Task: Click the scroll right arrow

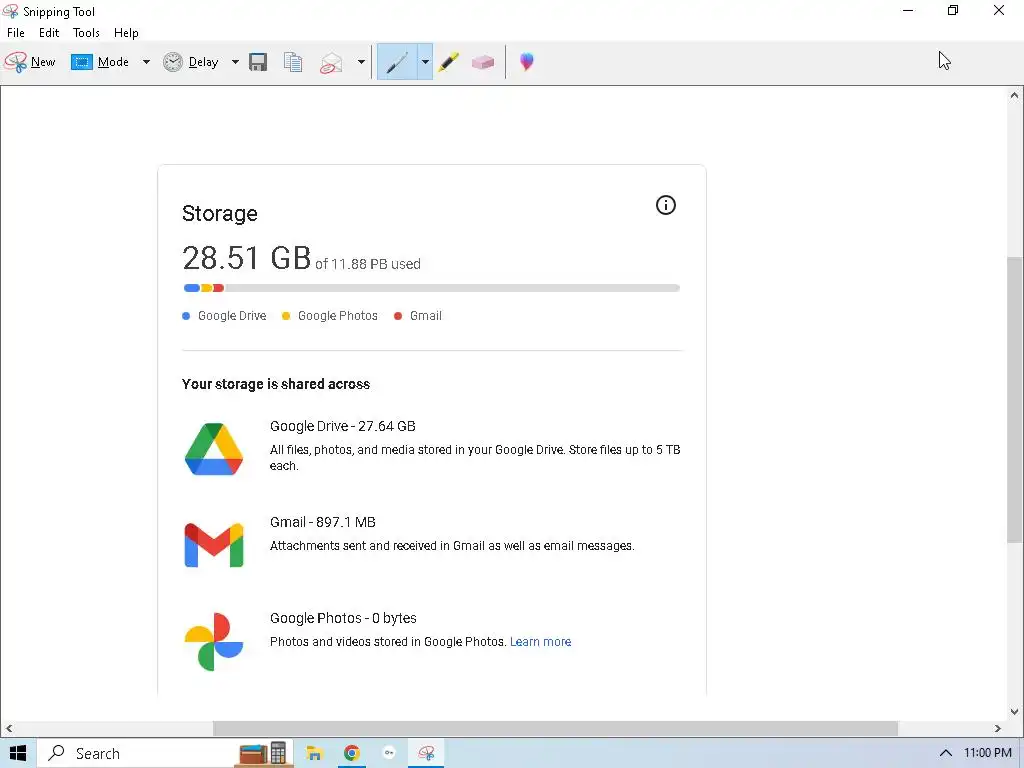Action: click(x=998, y=728)
